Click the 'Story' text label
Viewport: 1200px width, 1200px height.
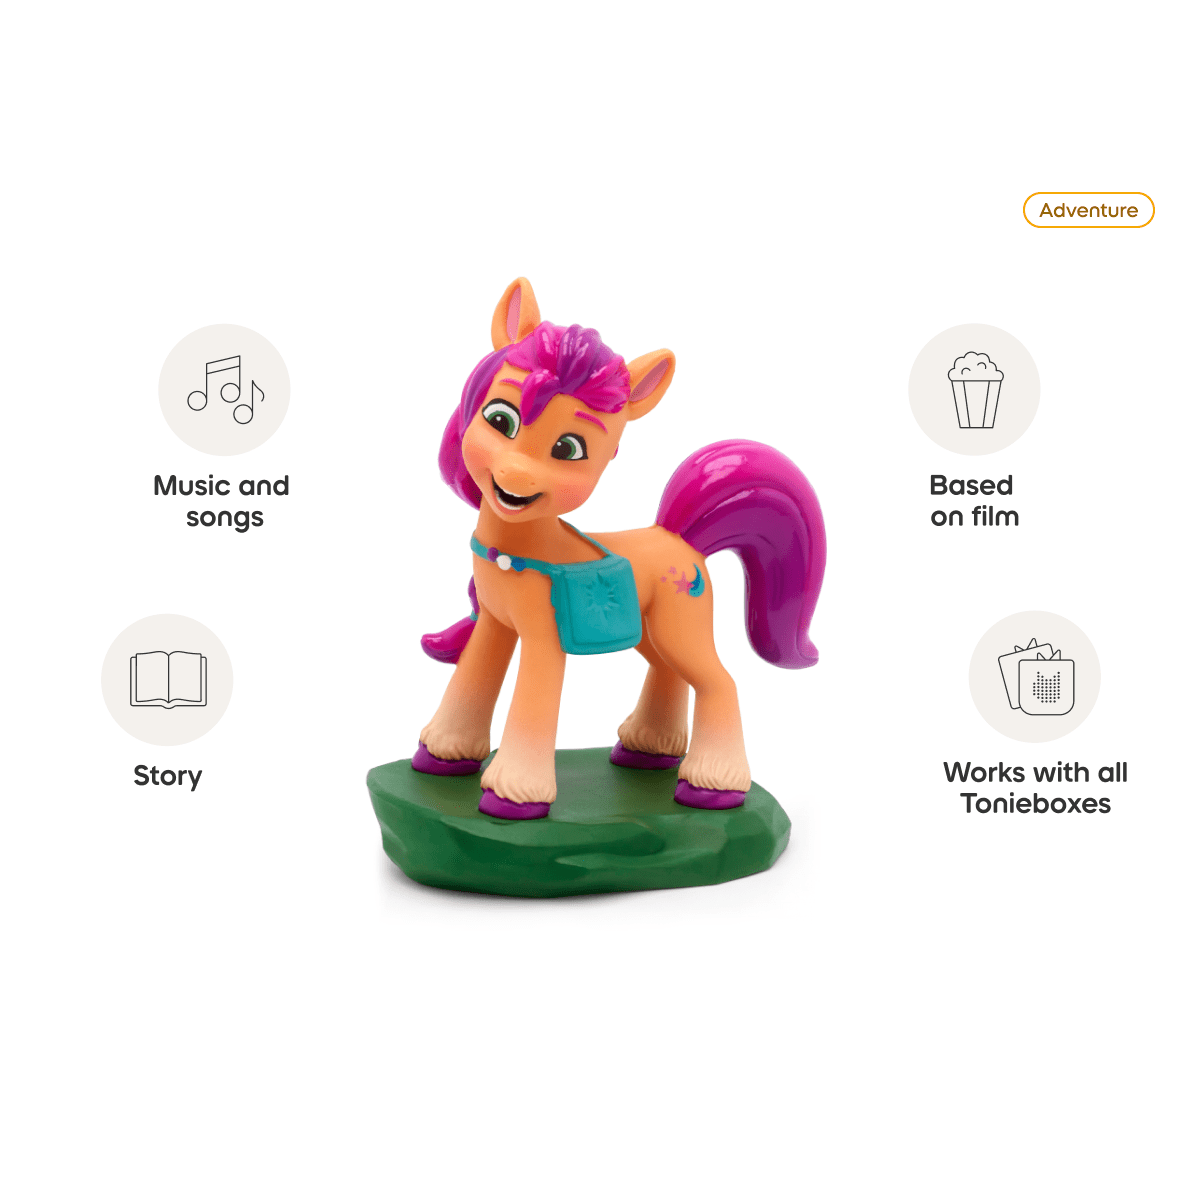click(x=168, y=776)
